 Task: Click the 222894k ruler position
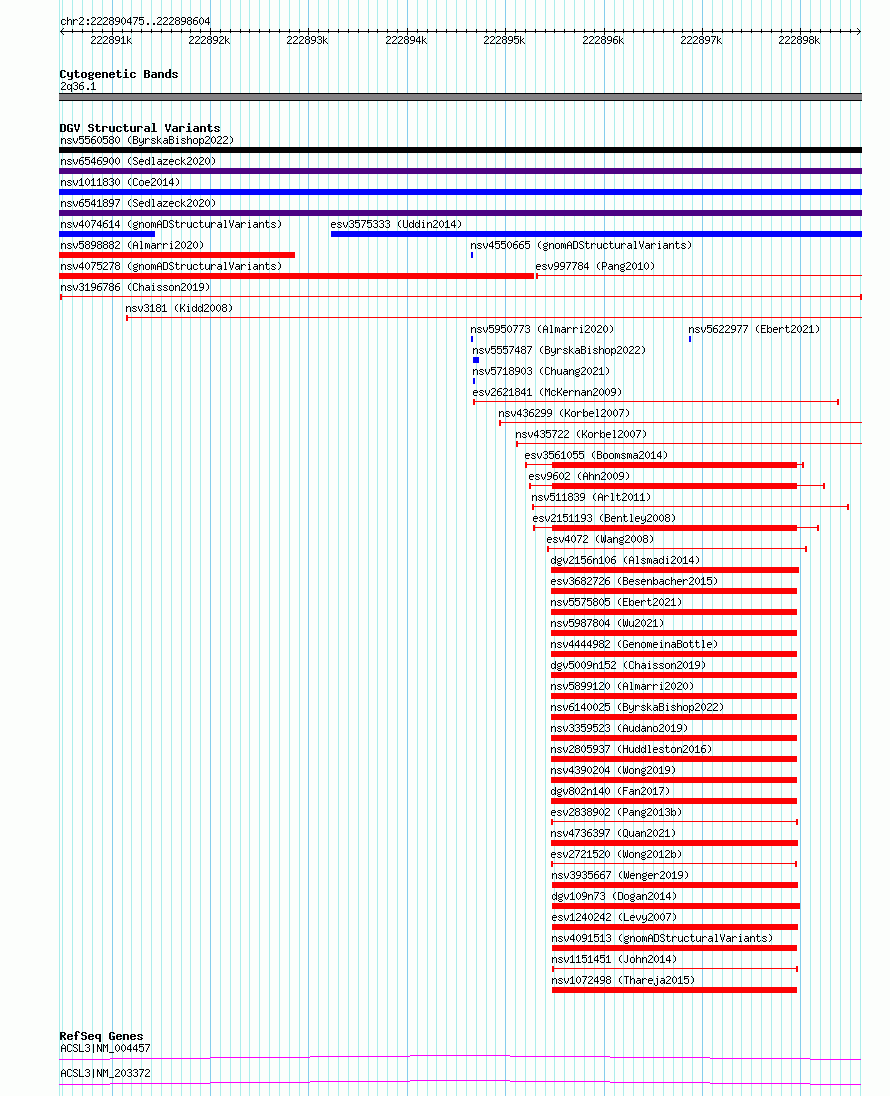click(x=406, y=41)
